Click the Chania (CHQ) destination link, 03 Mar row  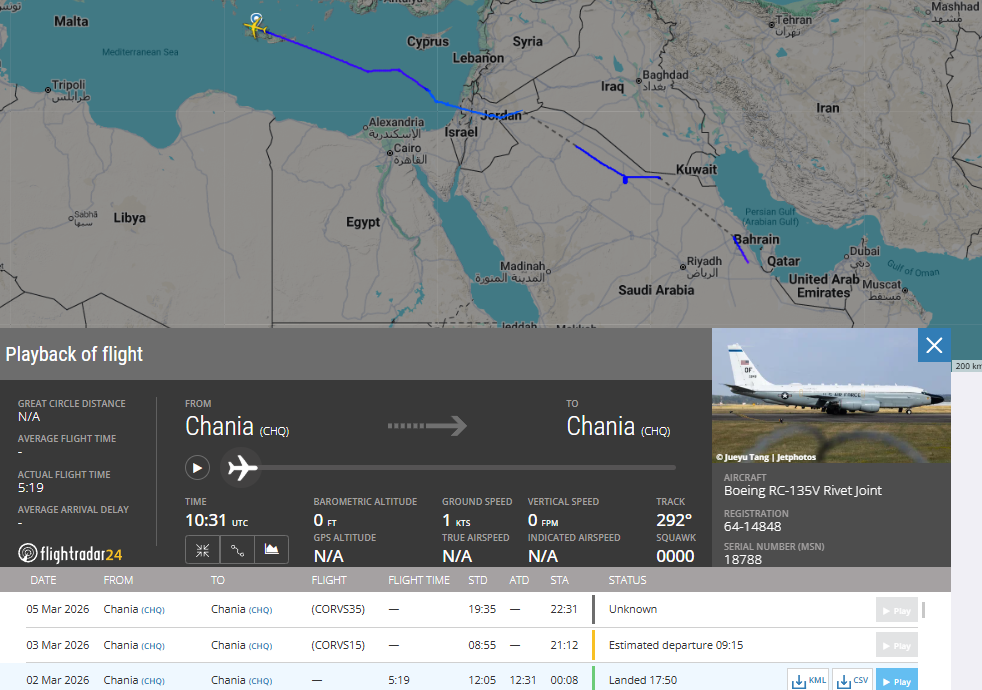click(241, 645)
